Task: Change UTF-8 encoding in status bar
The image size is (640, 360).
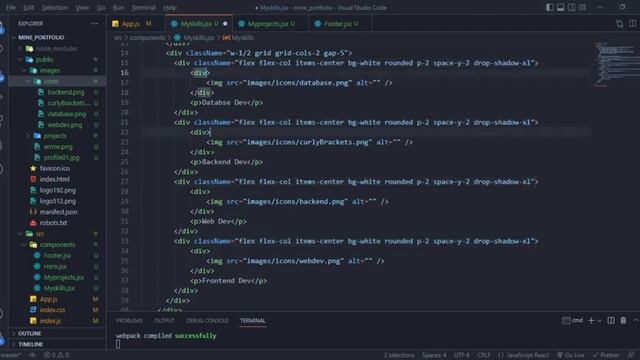Action: pyautogui.click(x=462, y=355)
